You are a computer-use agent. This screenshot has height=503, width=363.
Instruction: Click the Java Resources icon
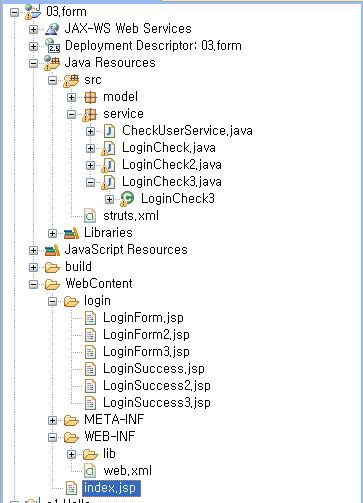pyautogui.click(x=52, y=63)
